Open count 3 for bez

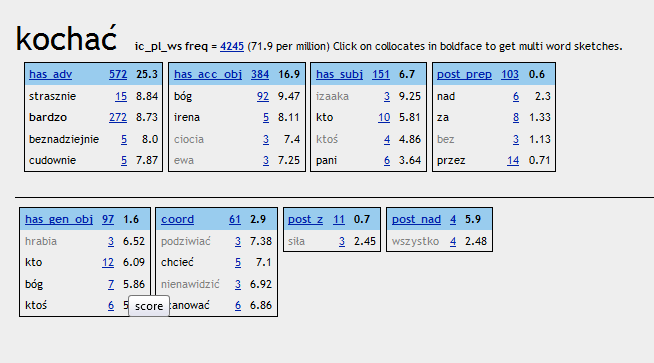pyautogui.click(x=516, y=139)
